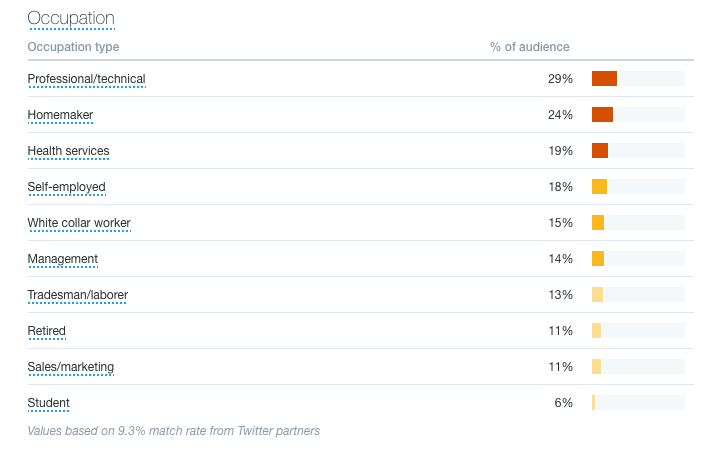Click the Homemaker 24% audience bar
The image size is (721, 464).
pos(602,115)
